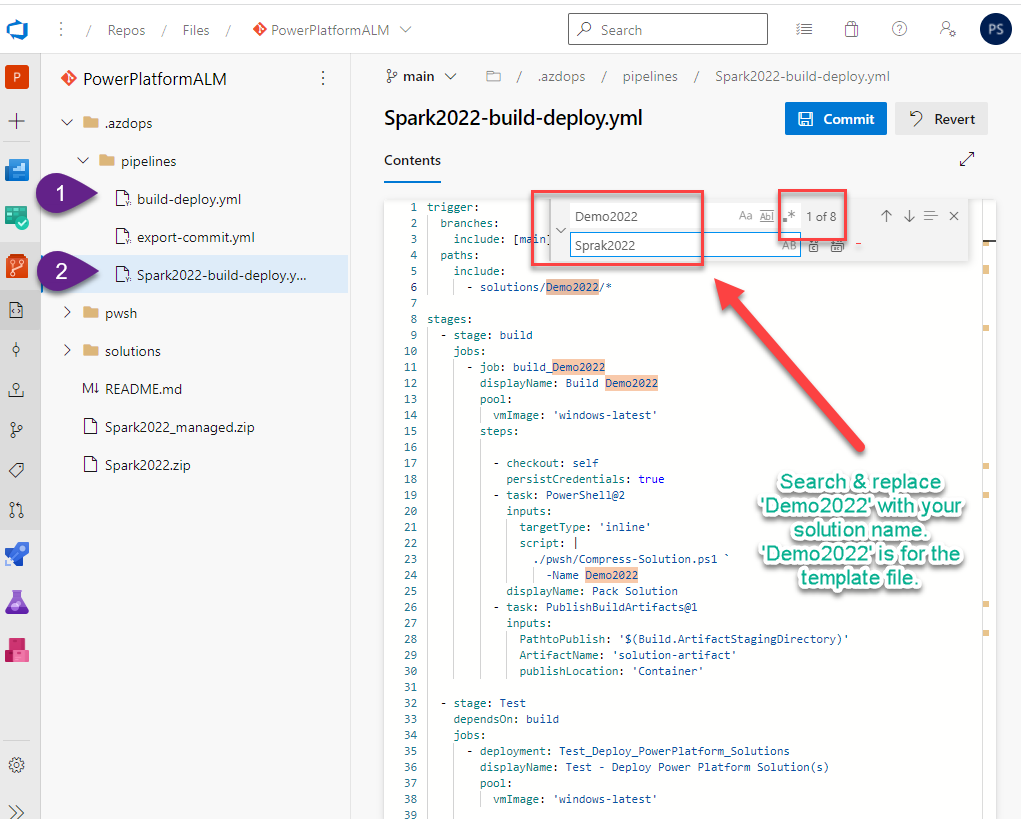The image size is (1021, 819).
Task: Toggle Match Whole Word in find box
Action: click(x=767, y=216)
